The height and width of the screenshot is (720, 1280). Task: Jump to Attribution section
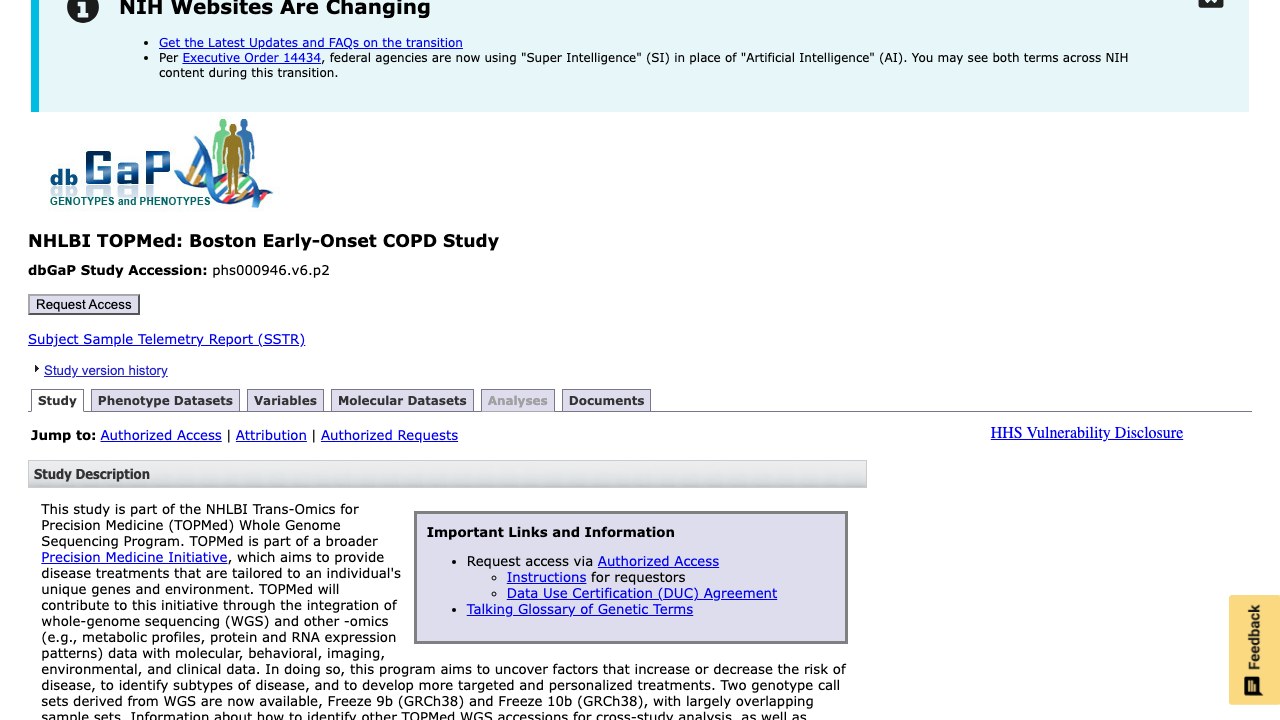coord(271,435)
